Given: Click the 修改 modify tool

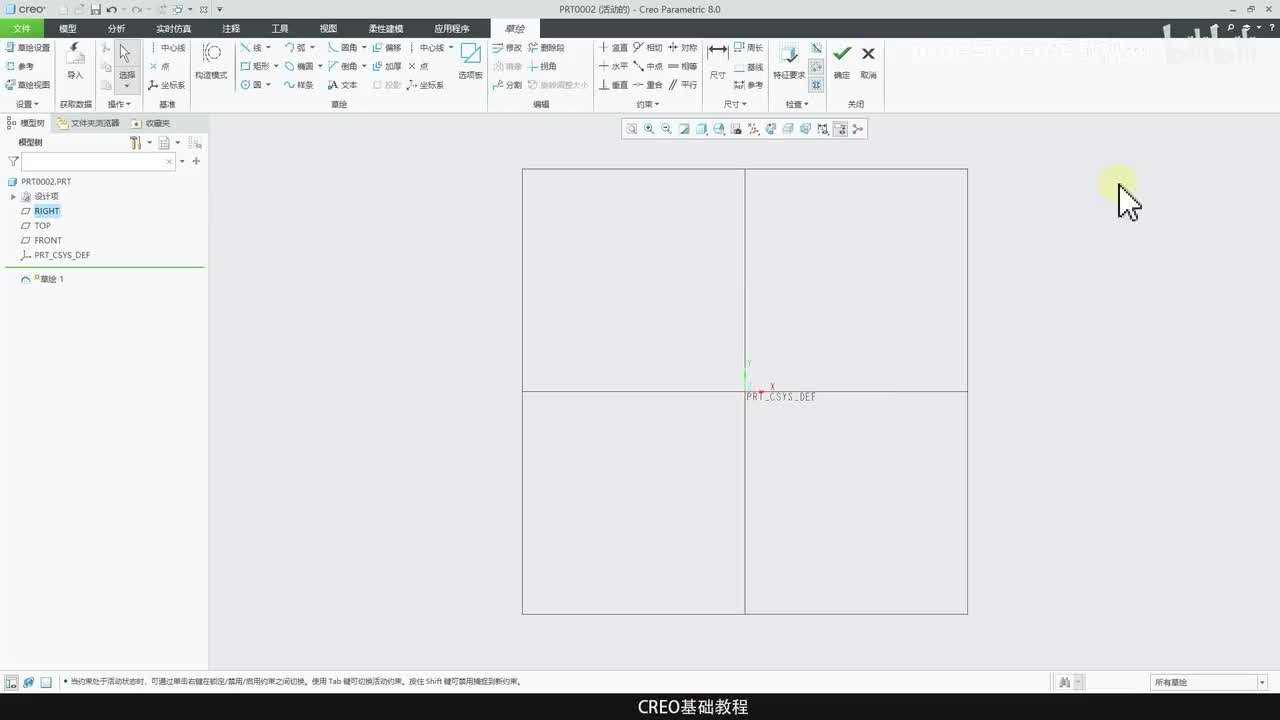Looking at the screenshot, I should point(507,47).
